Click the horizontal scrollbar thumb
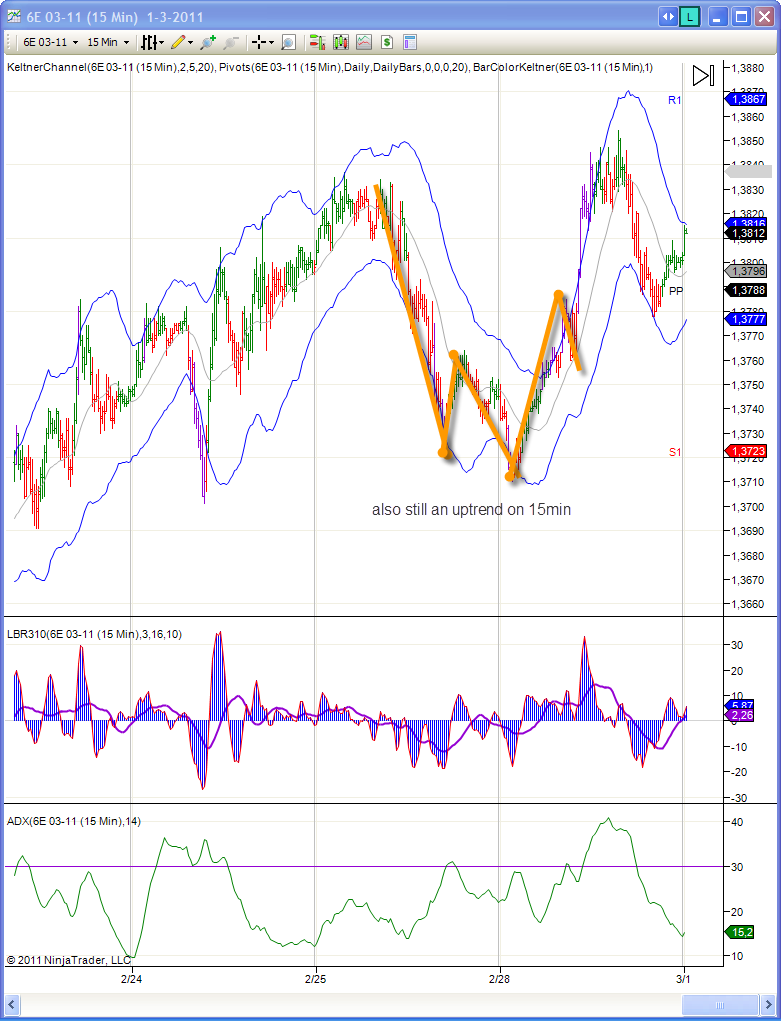This screenshot has height=1021, width=781. click(x=720, y=1003)
